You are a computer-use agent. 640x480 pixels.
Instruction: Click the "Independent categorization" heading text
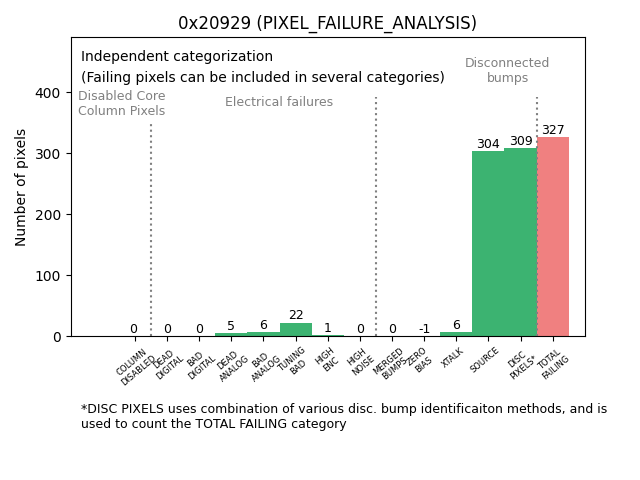point(177,57)
